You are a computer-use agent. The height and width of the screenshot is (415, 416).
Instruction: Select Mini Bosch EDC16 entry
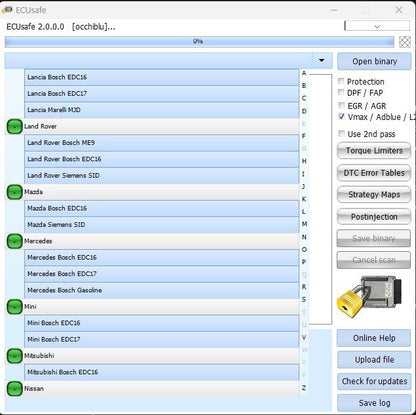point(162,323)
